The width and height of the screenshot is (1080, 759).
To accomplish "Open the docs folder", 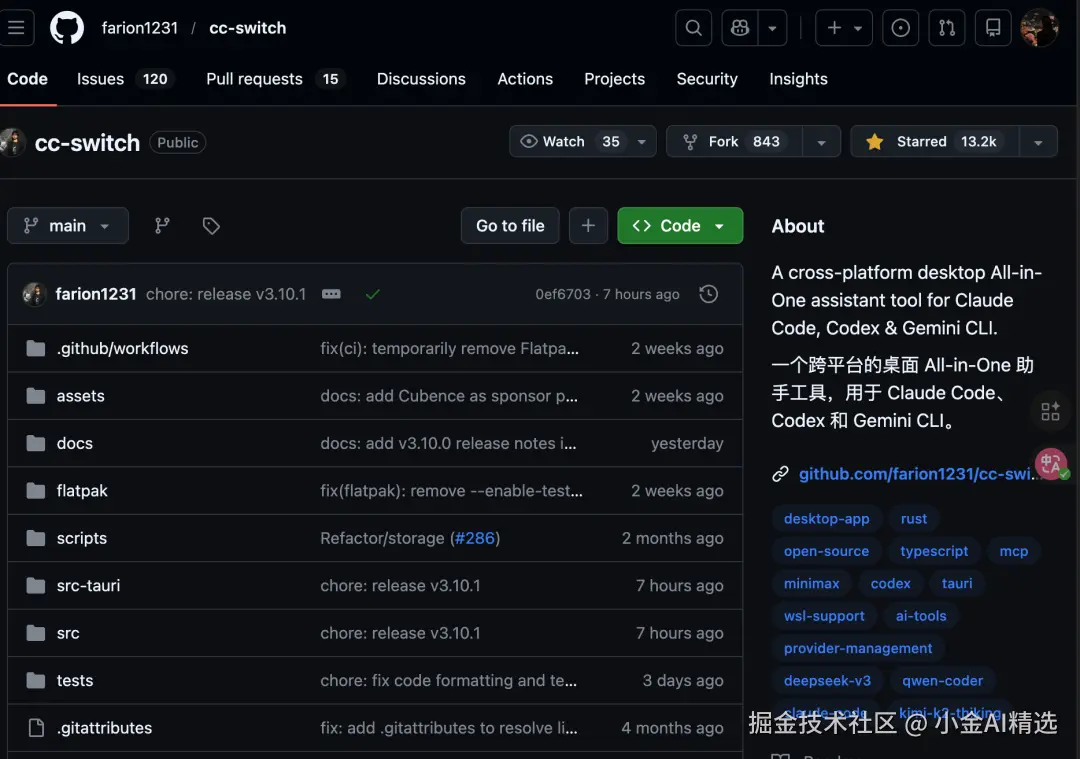I will point(74,444).
